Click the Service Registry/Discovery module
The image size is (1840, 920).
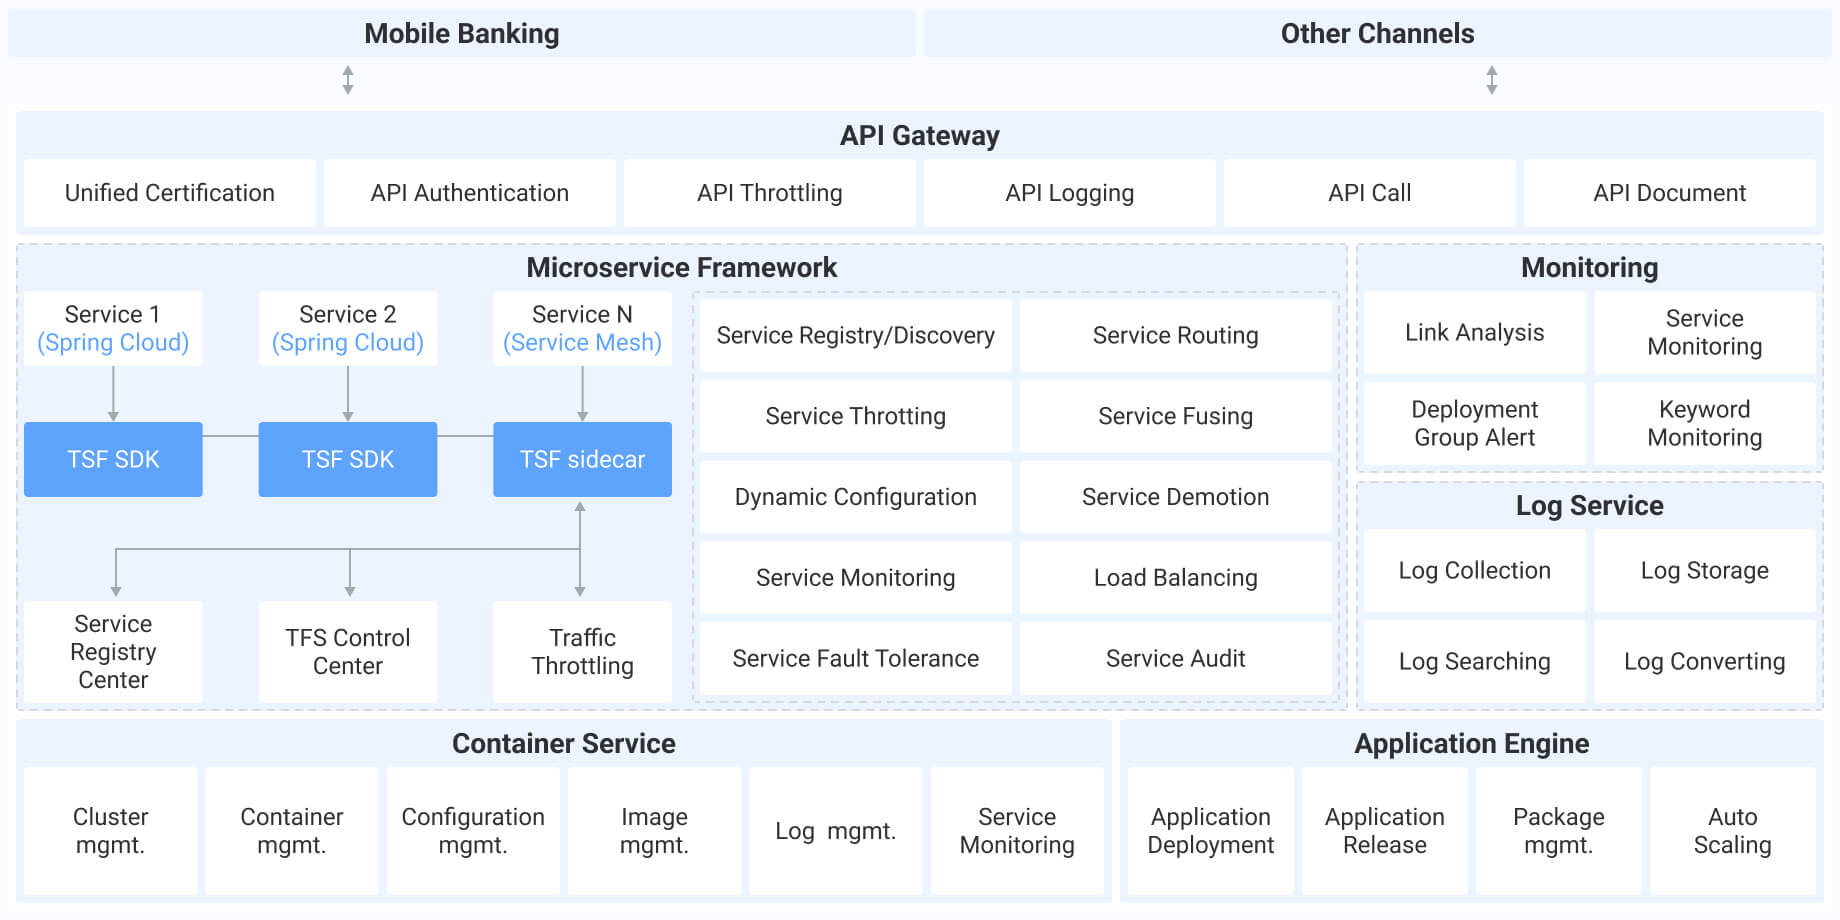[x=855, y=335]
